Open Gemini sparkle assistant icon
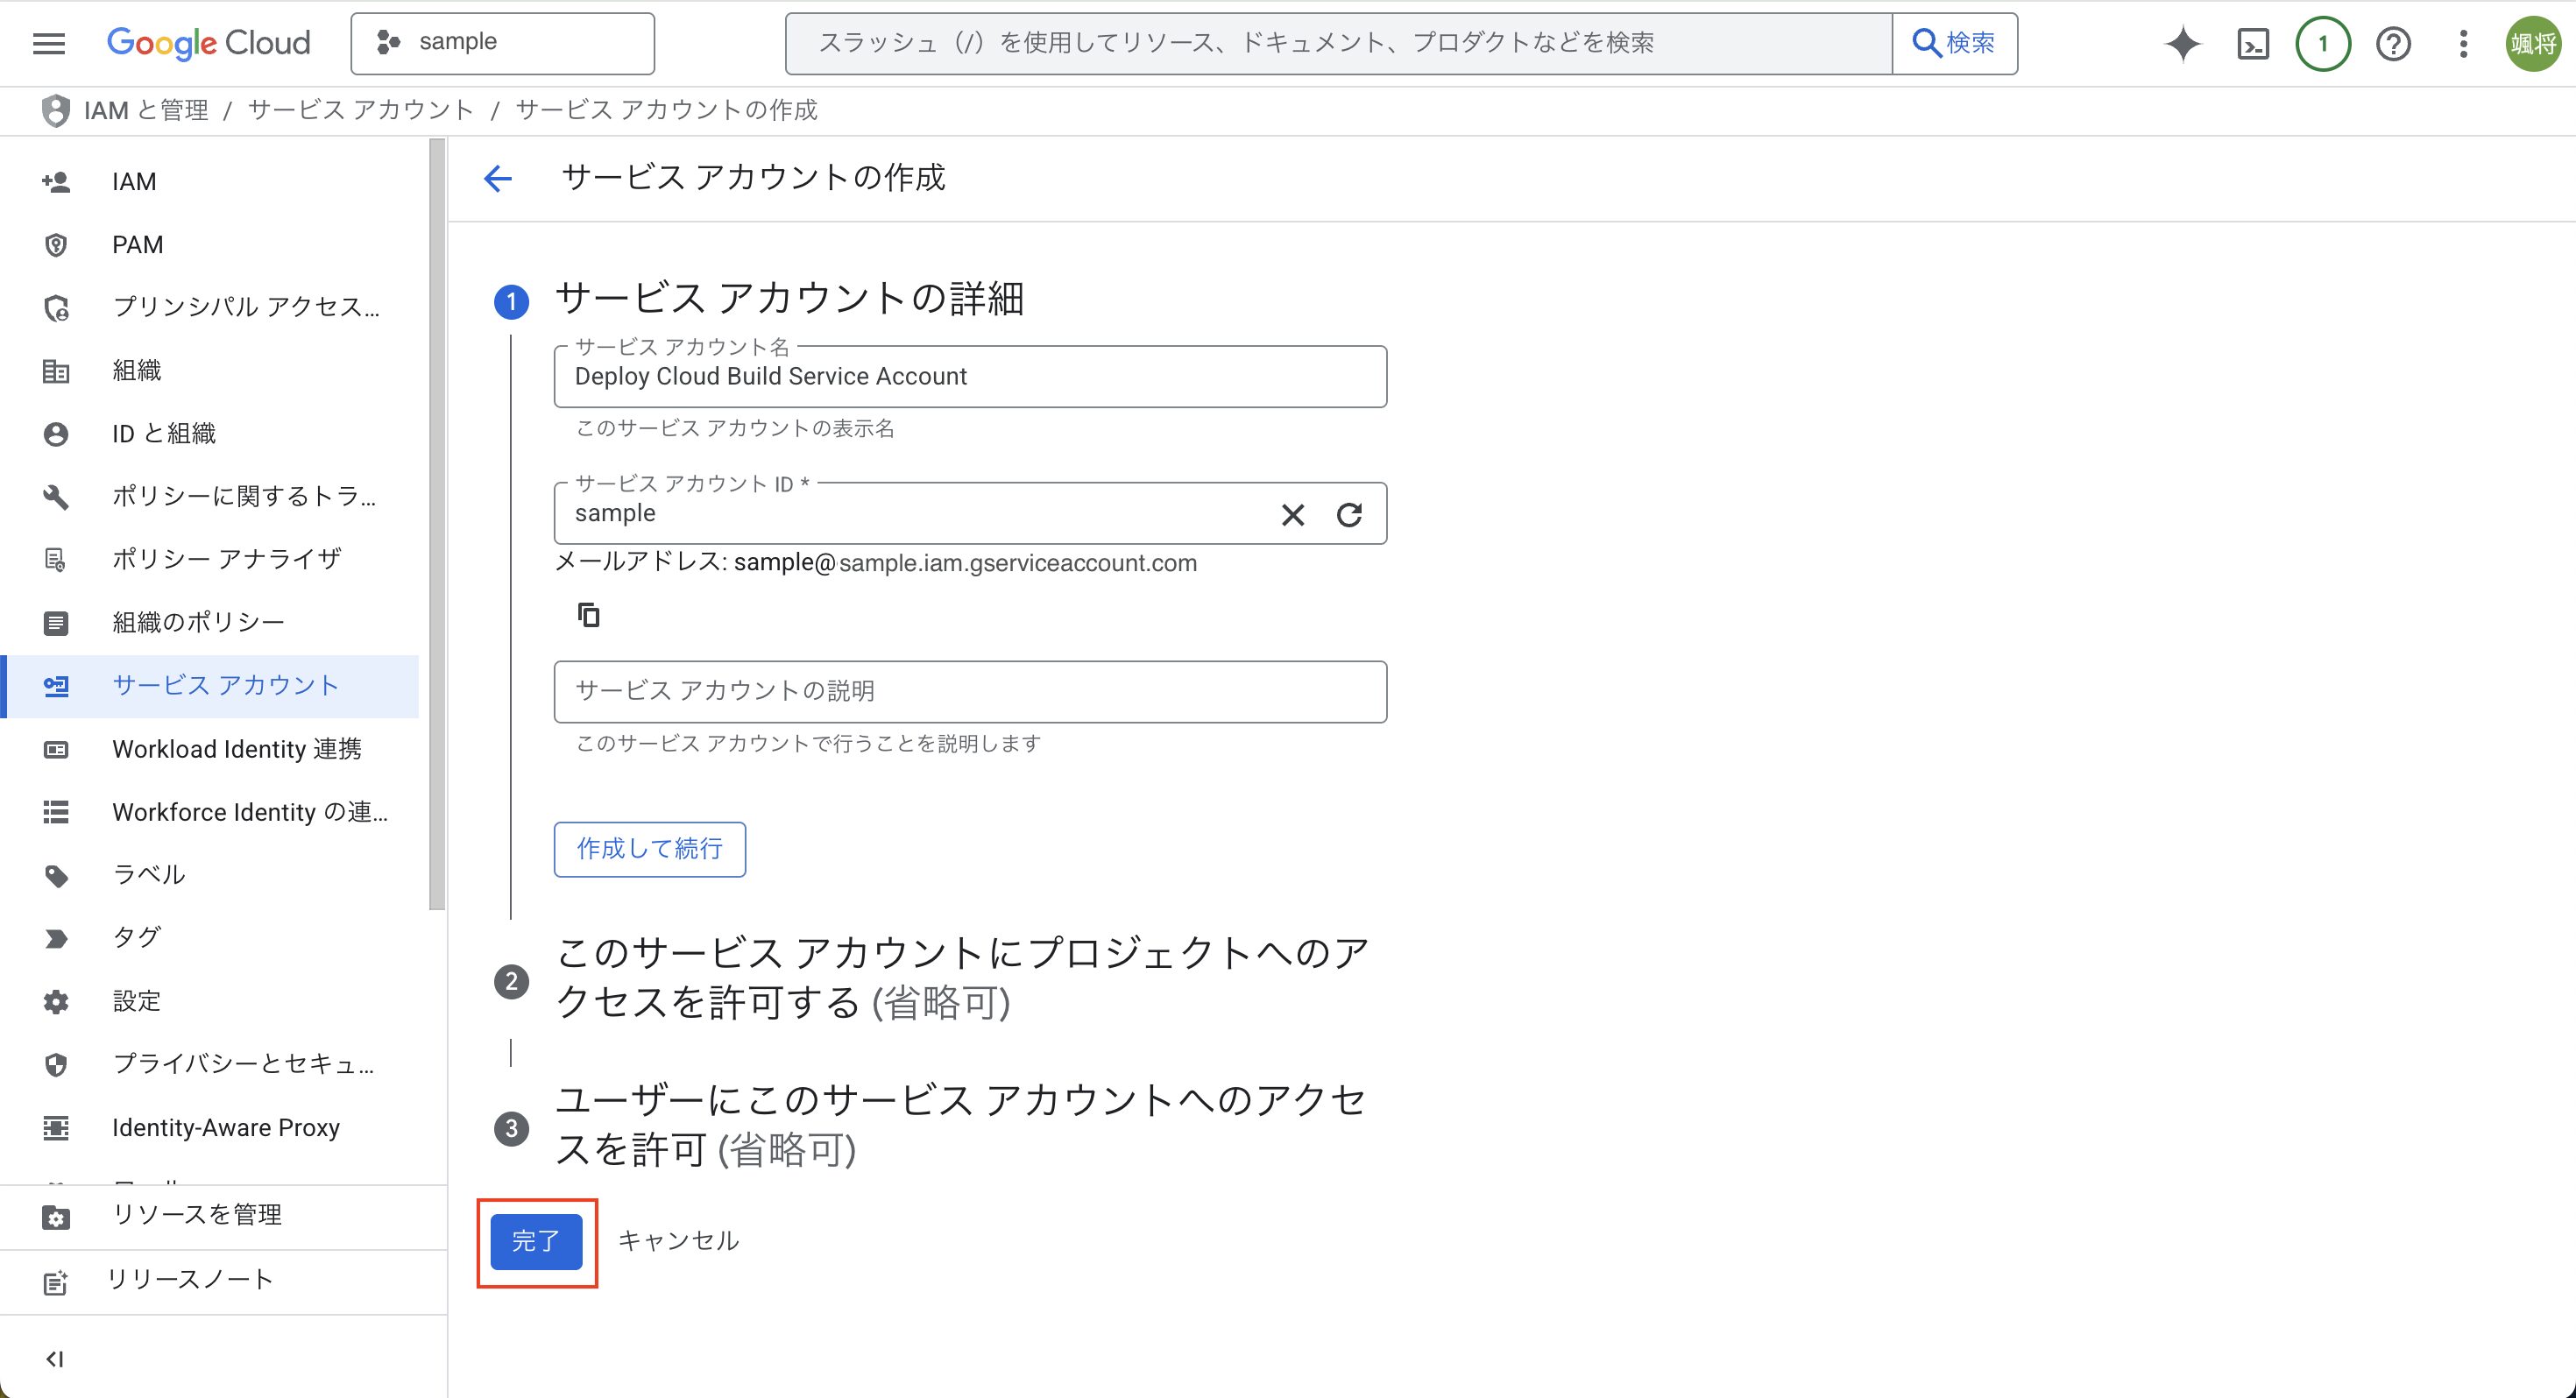Viewport: 2576px width, 1398px height. (2183, 43)
